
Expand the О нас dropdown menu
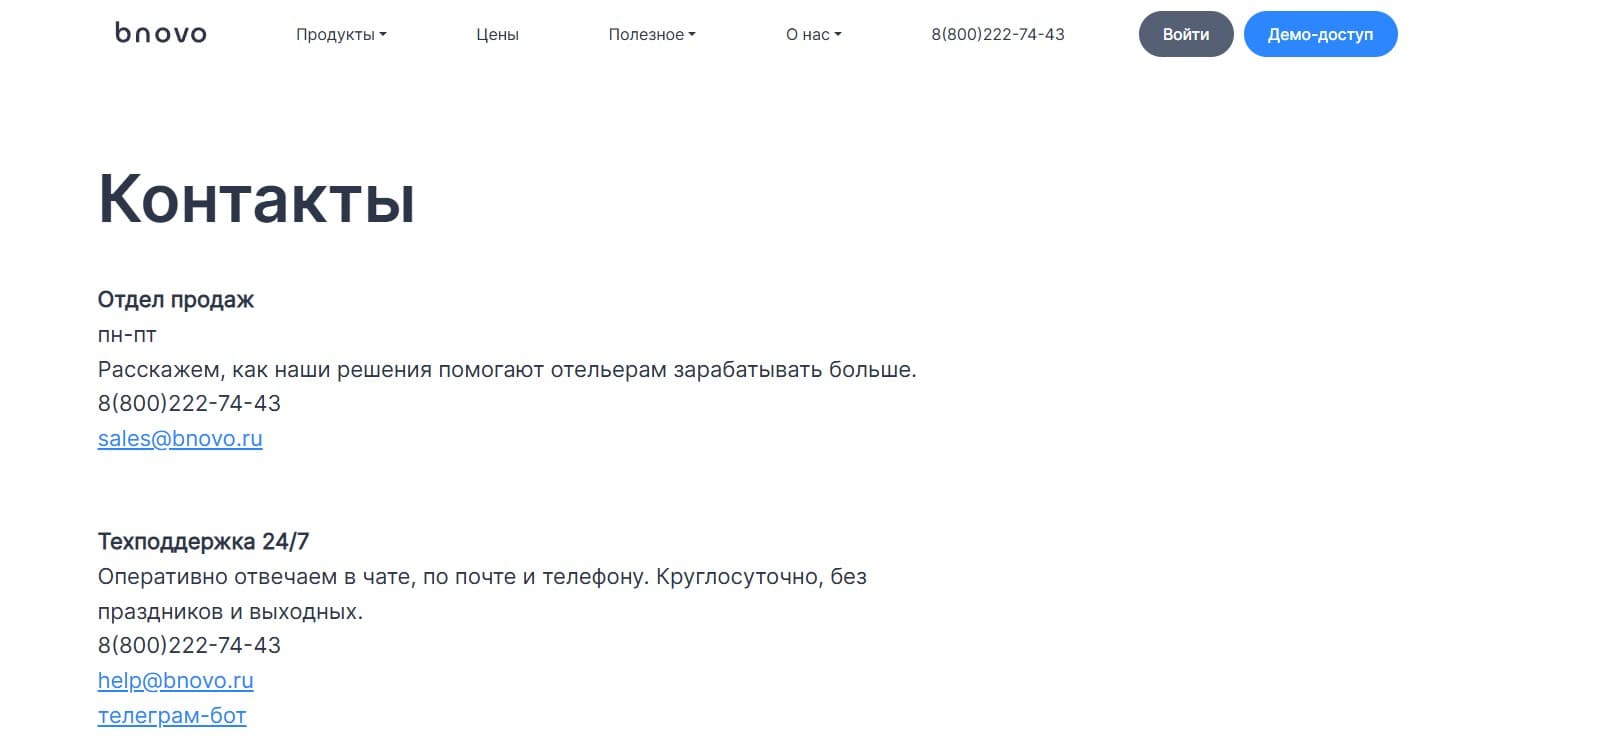coord(814,34)
